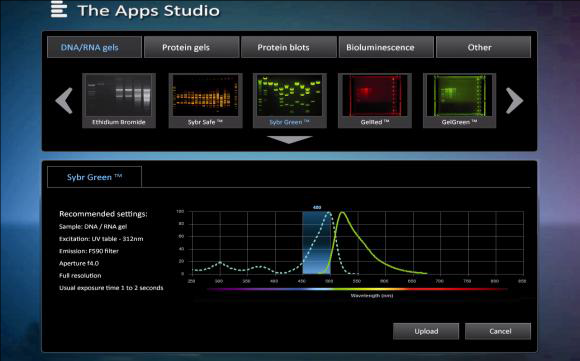Viewport: 580px width, 361px height.
Task: Show next applications with right arrow
Action: [514, 100]
